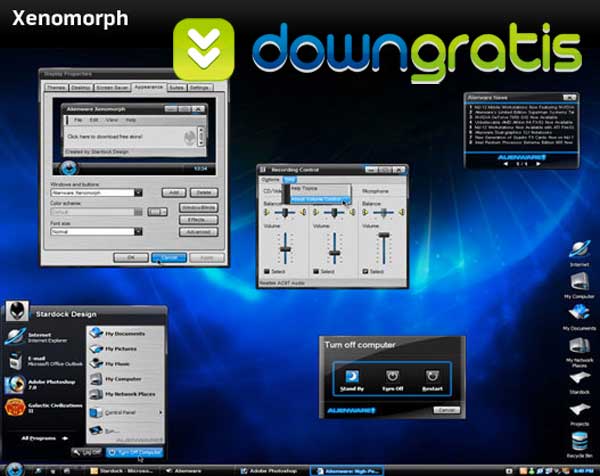Open the Projects desktop folder icon

[579, 414]
